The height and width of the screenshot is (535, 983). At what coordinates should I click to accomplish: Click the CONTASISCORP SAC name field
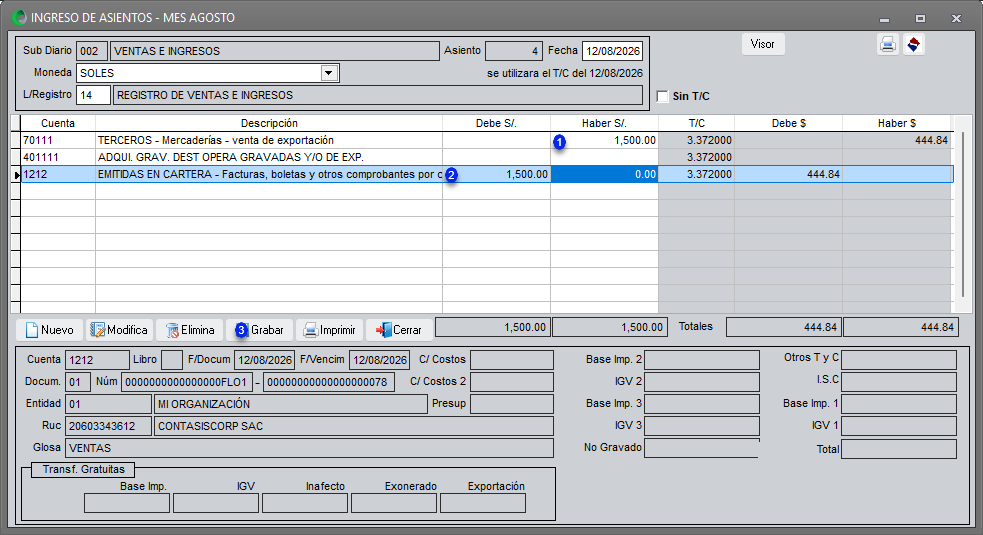tap(354, 426)
